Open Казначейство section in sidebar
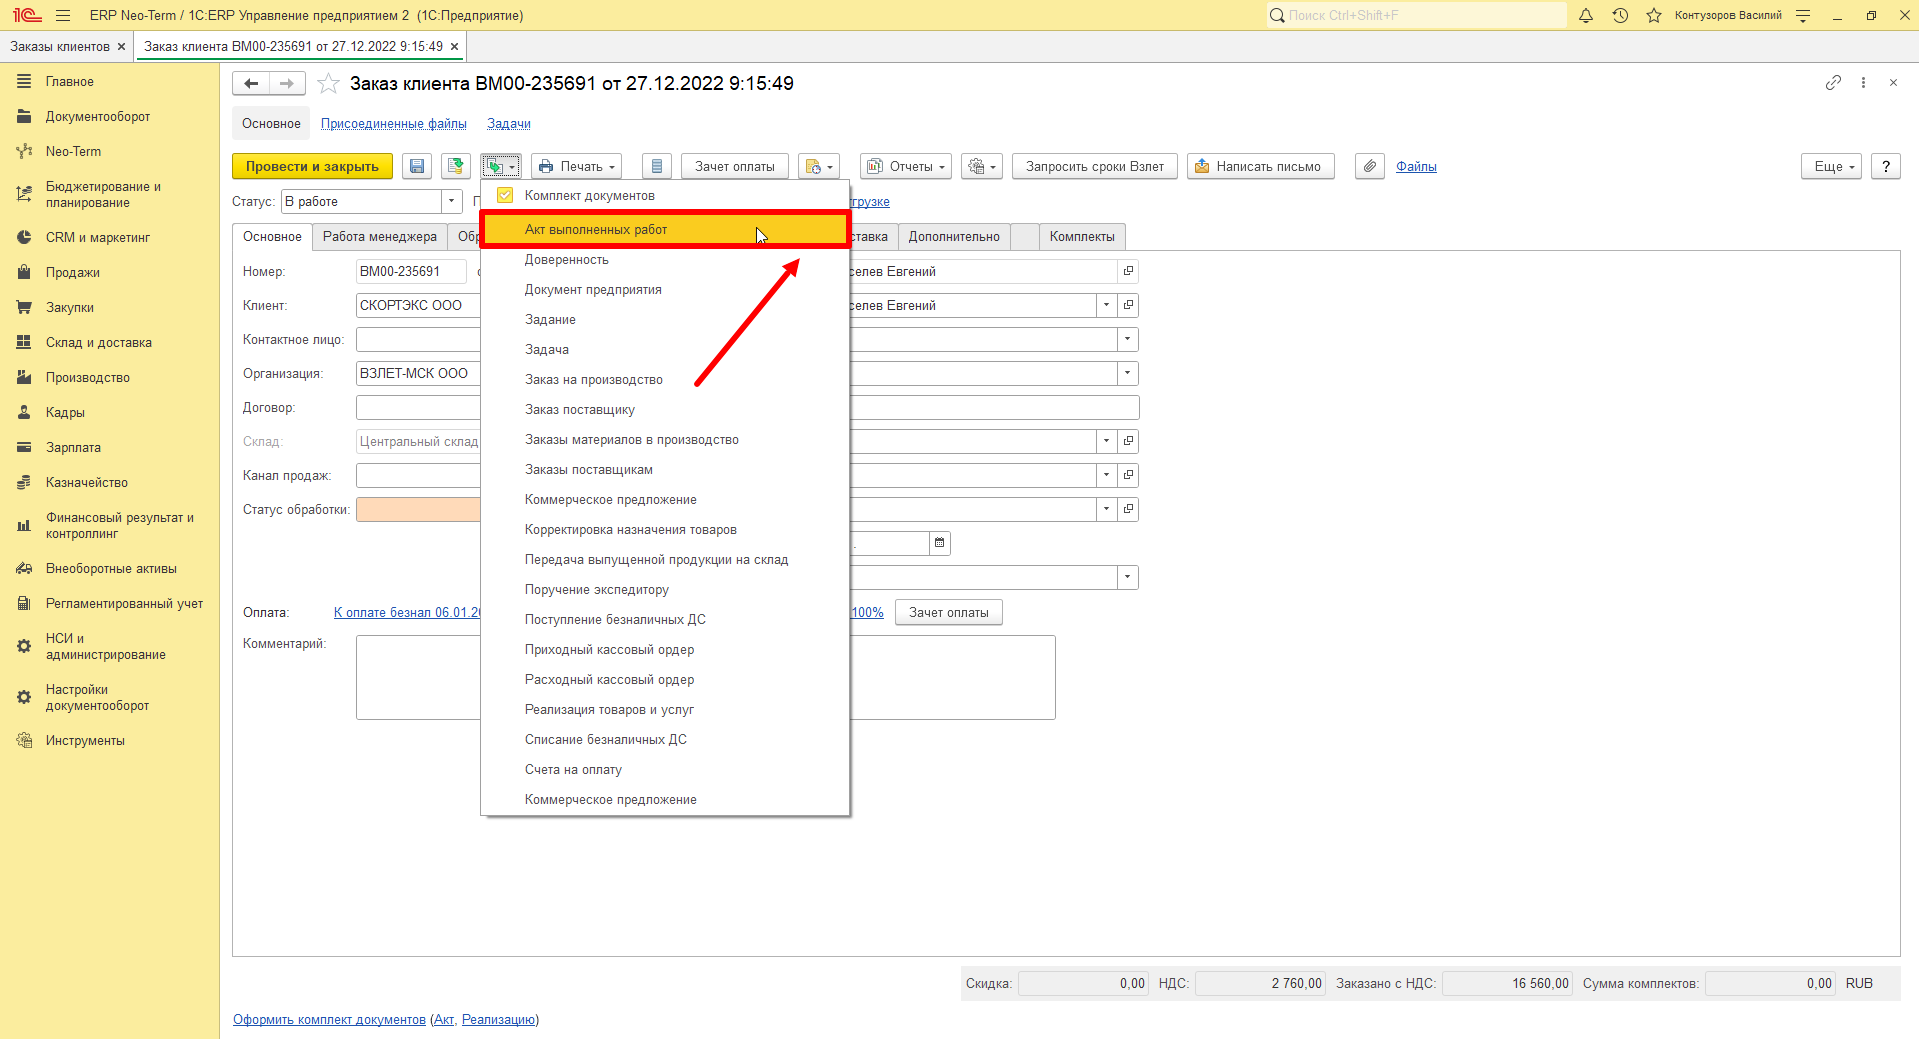1919x1039 pixels. [86, 483]
